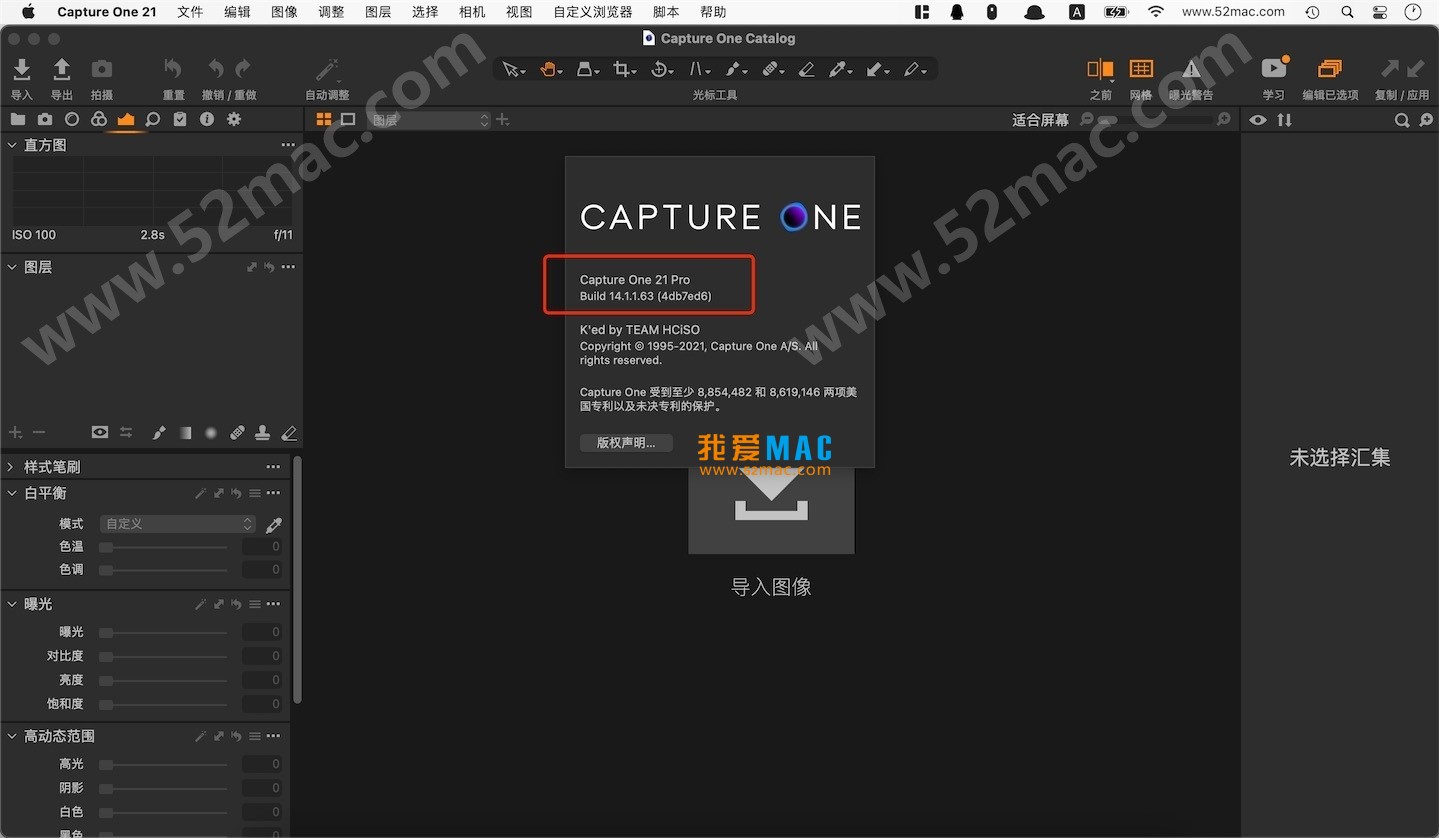Open the 自定义浏览器 menu
Image resolution: width=1439 pixels, height=838 pixels.
pyautogui.click(x=592, y=11)
